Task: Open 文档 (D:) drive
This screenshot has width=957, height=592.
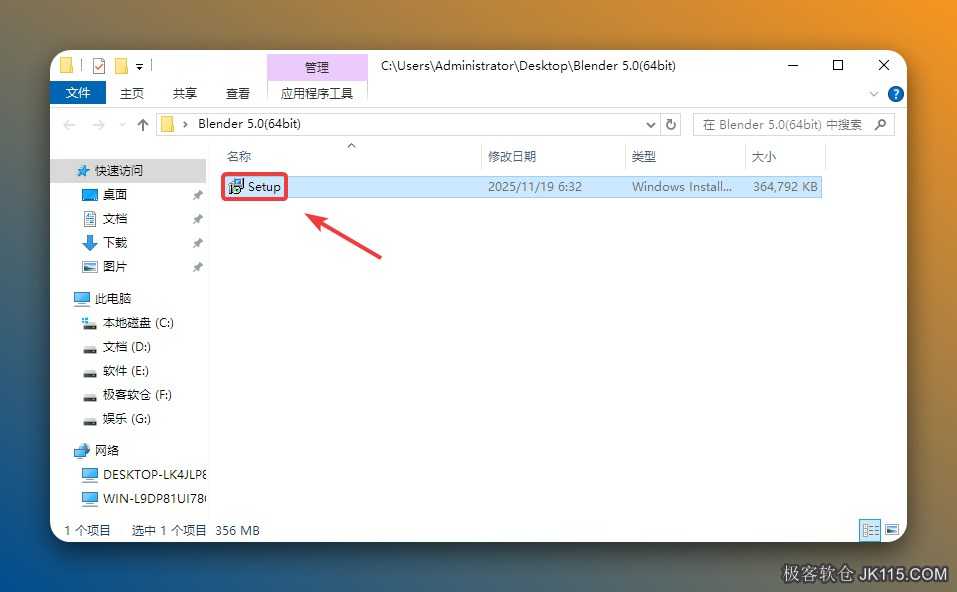Action: 126,347
